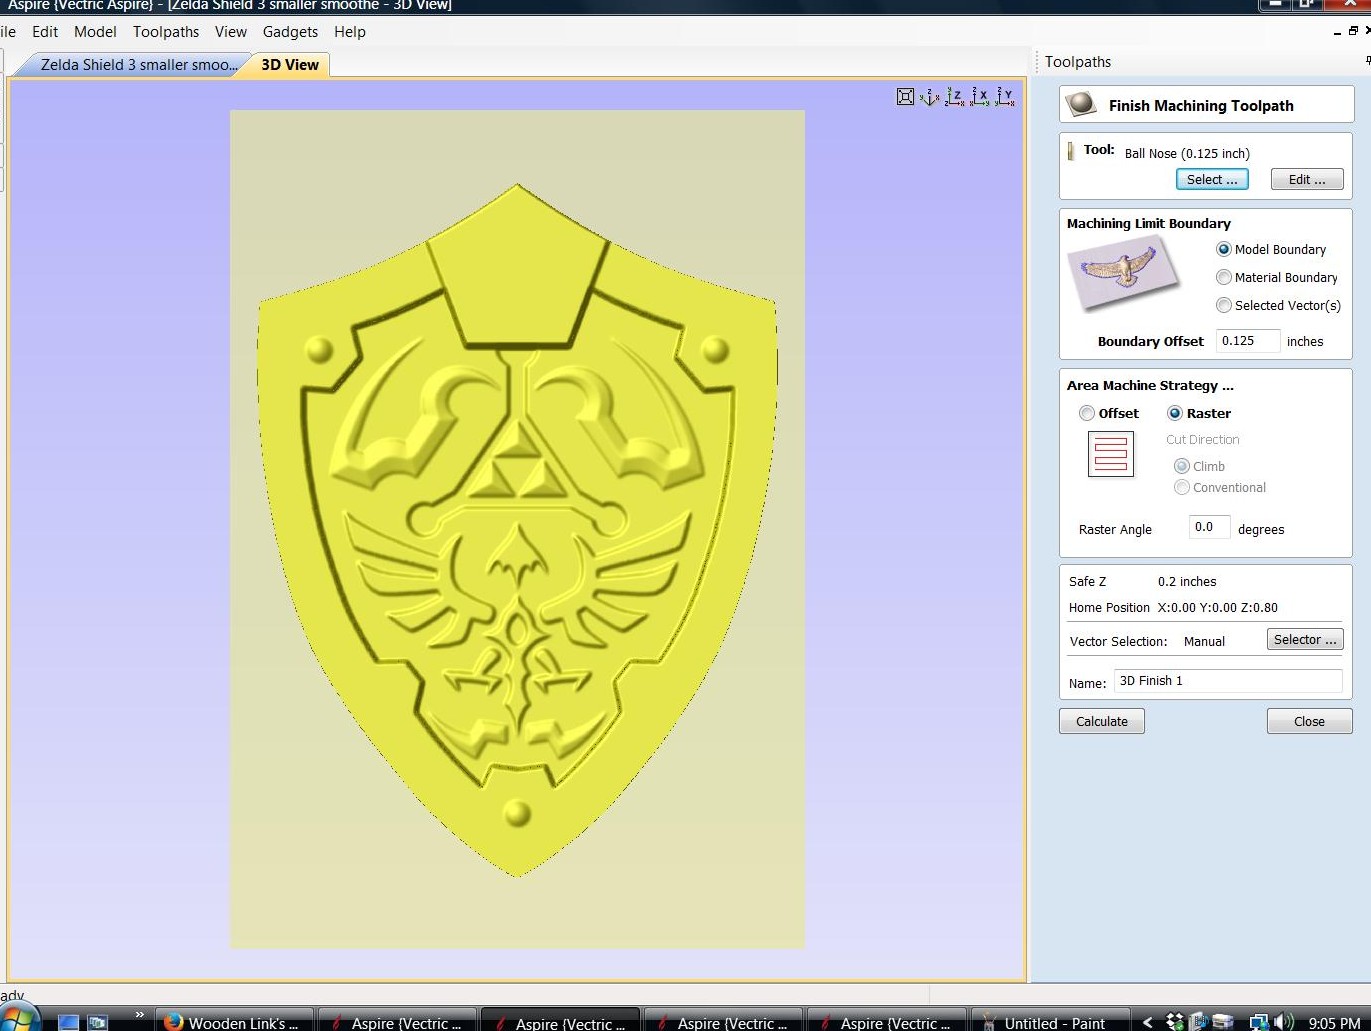Image resolution: width=1371 pixels, height=1031 pixels.
Task: Click the raster strategy pattern icon
Action: [x=1110, y=454]
